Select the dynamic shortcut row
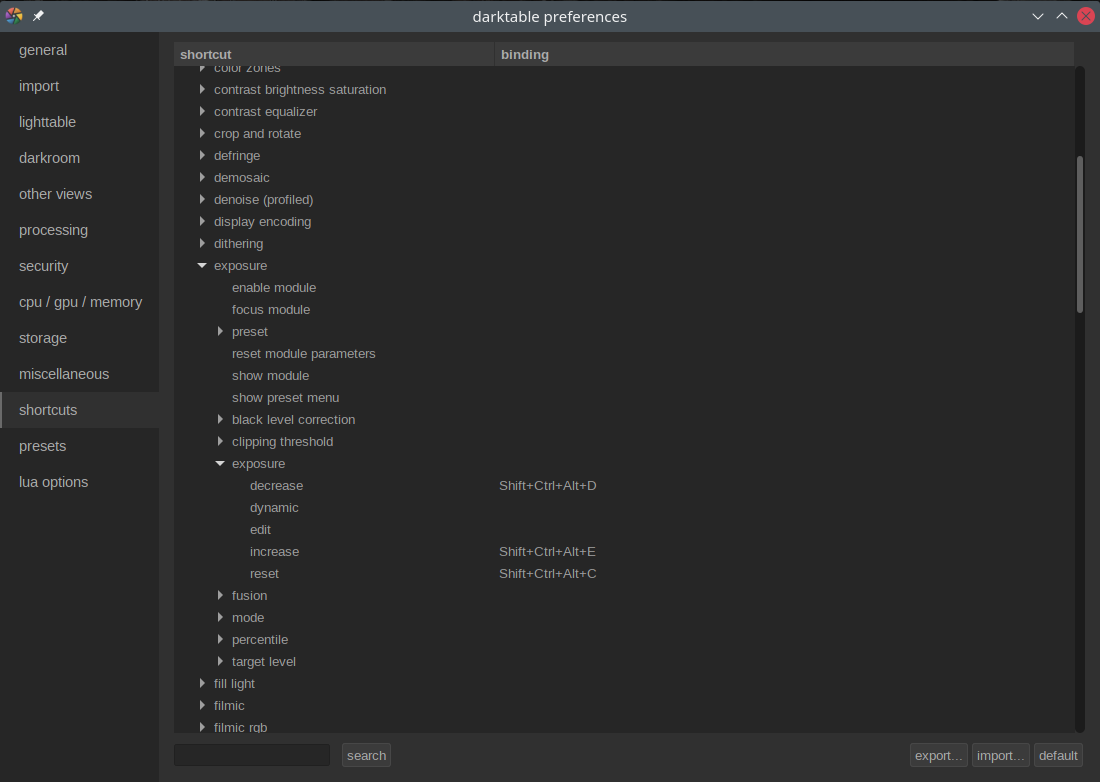The image size is (1100, 782). tap(624, 508)
